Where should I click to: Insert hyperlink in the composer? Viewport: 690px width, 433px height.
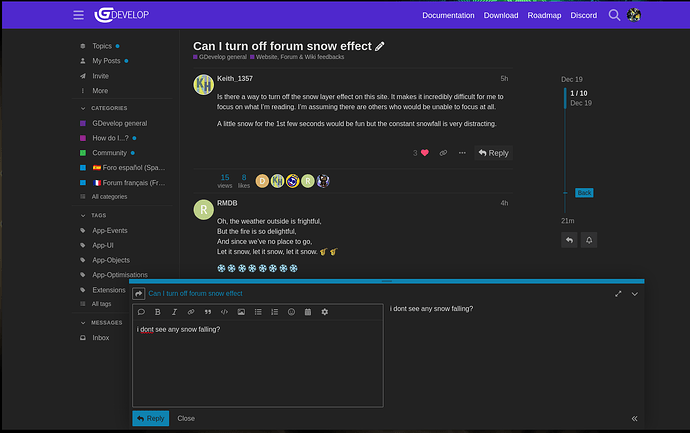pyautogui.click(x=191, y=312)
